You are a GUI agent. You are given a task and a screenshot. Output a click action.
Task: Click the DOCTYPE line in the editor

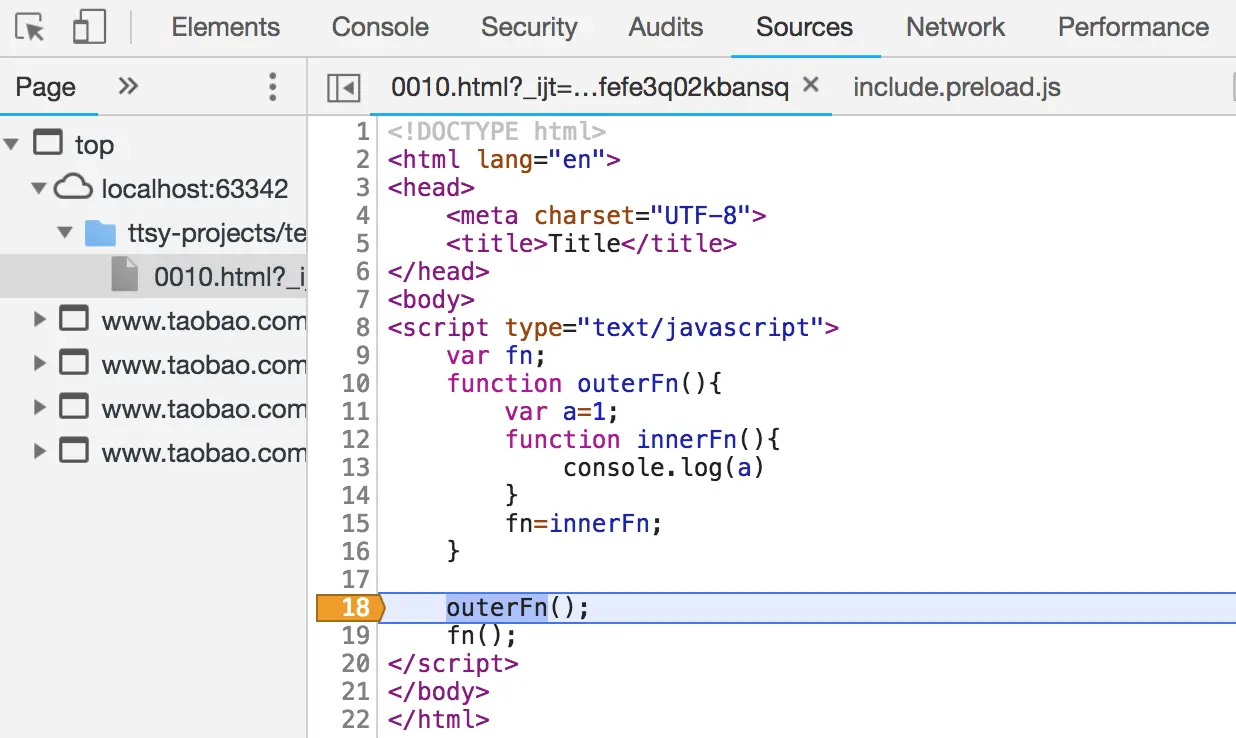point(497,131)
